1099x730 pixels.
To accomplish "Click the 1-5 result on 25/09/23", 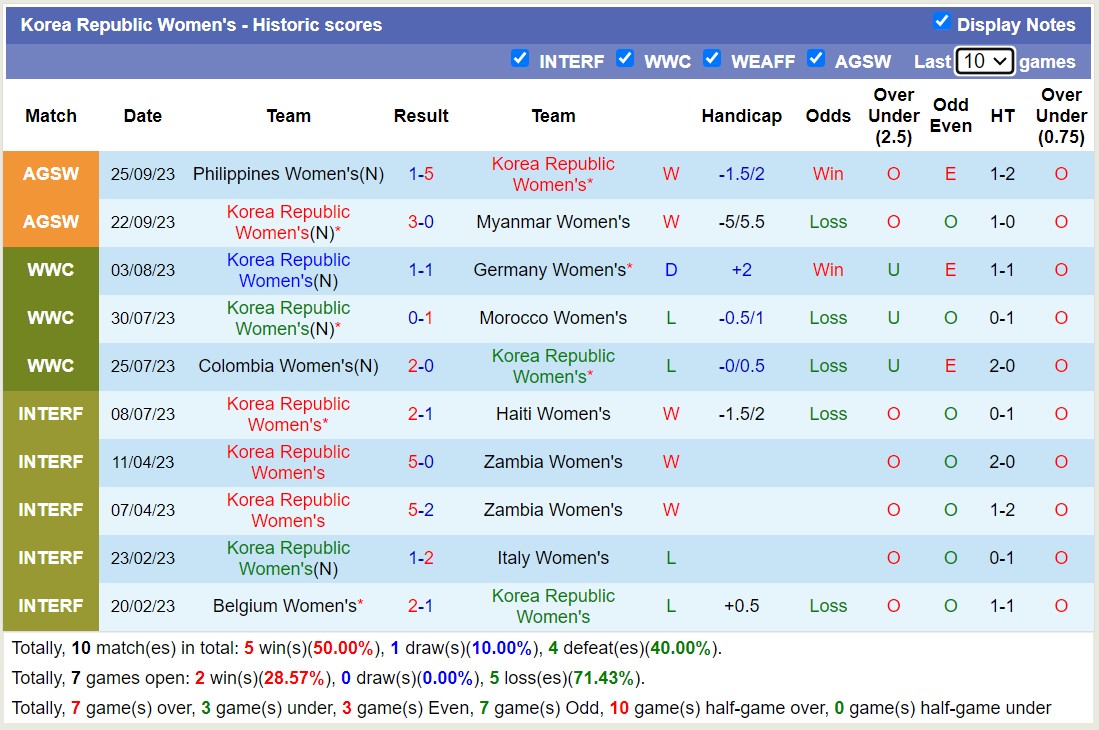I will click(421, 174).
